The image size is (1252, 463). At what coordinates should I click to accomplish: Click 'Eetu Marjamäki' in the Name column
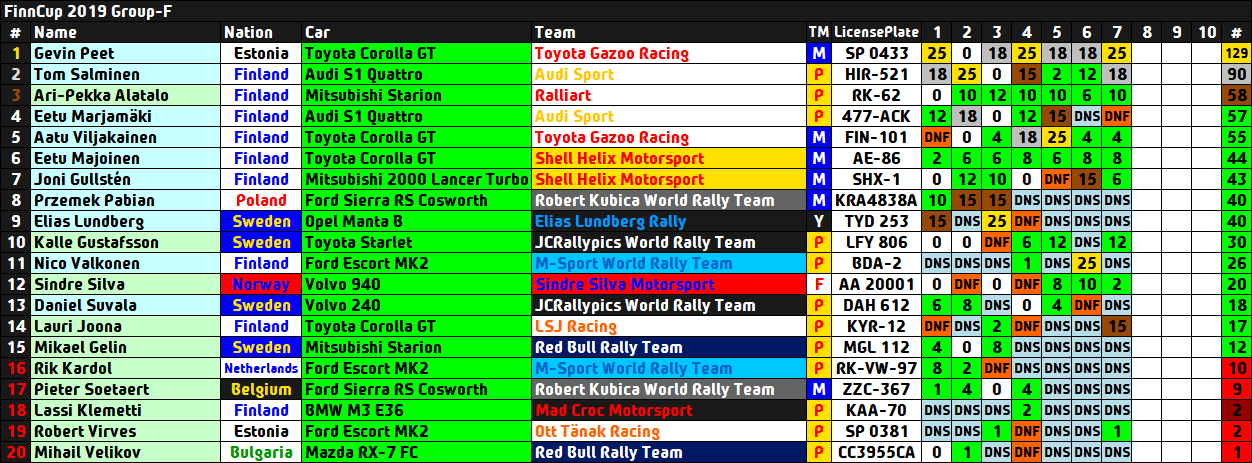click(125, 116)
